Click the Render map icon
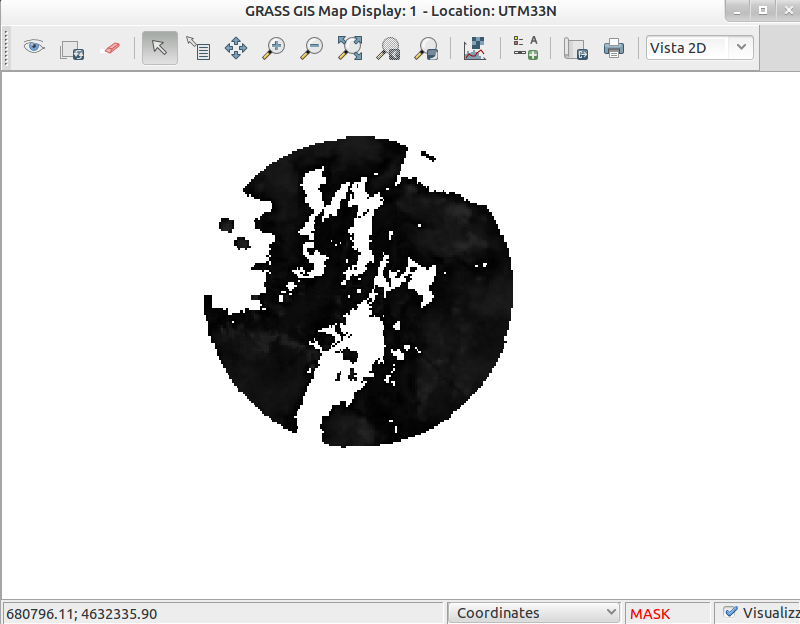This screenshot has width=800, height=624. (x=71, y=49)
